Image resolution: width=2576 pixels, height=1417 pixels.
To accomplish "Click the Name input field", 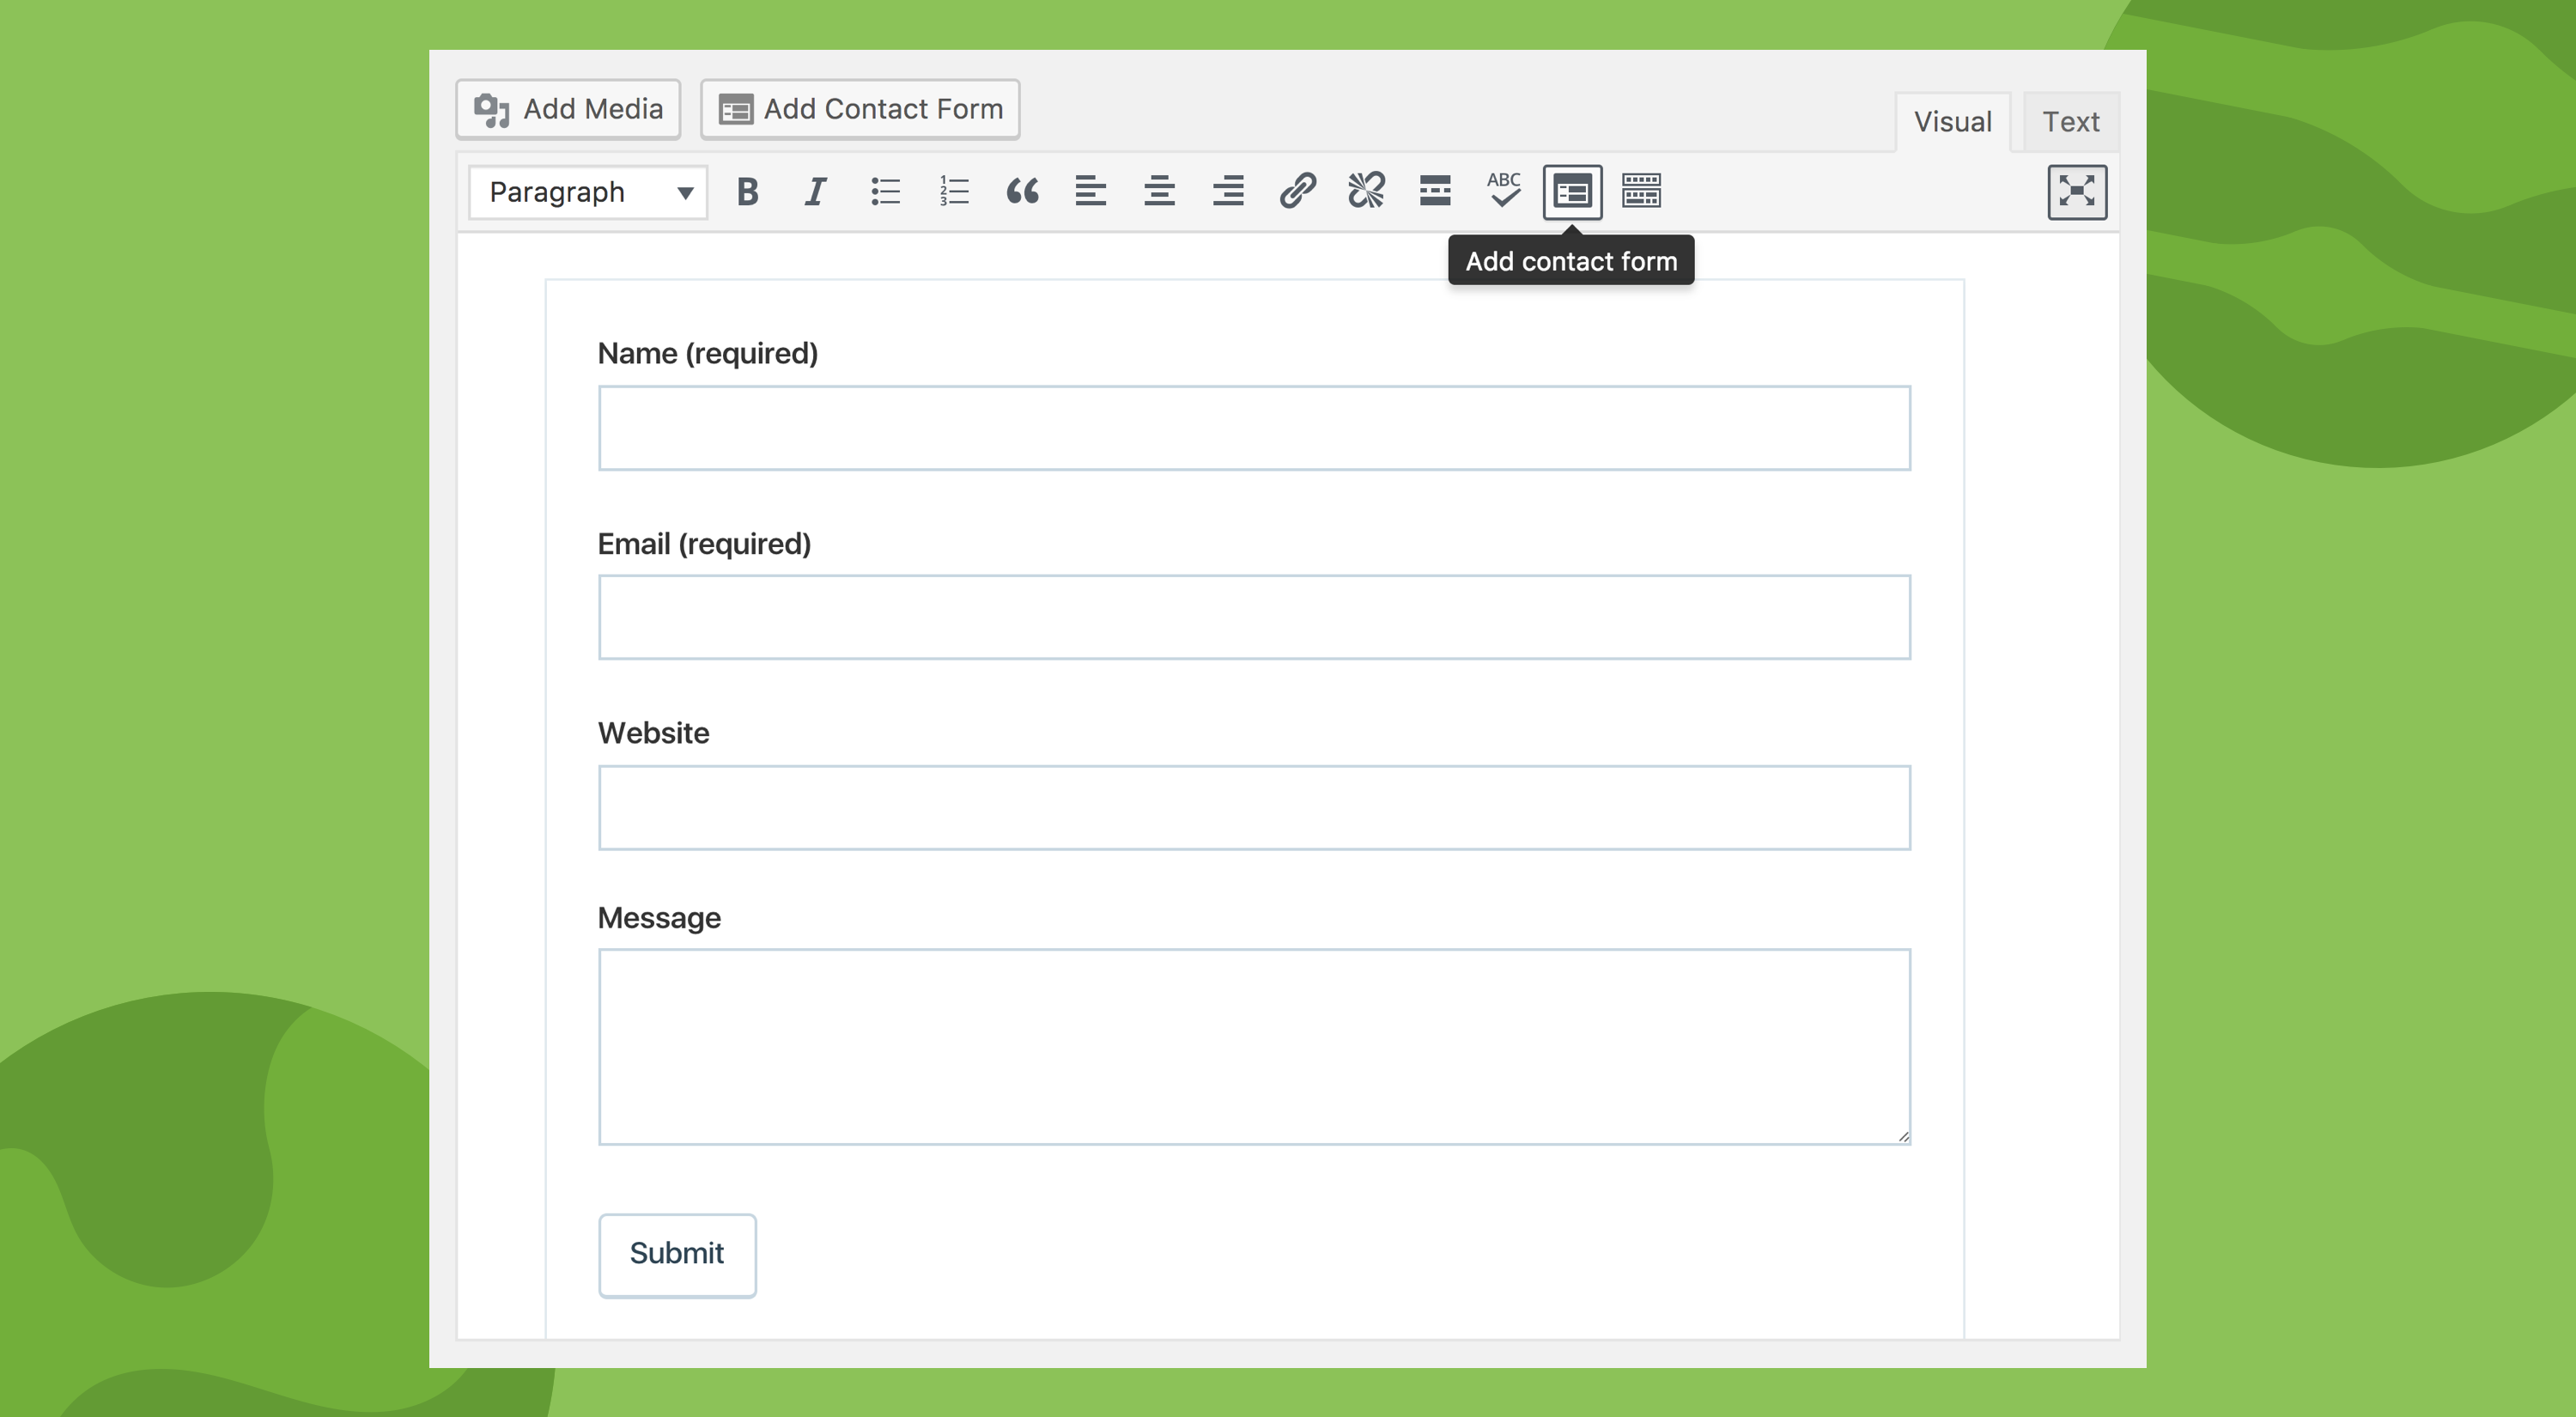I will [x=1254, y=426].
